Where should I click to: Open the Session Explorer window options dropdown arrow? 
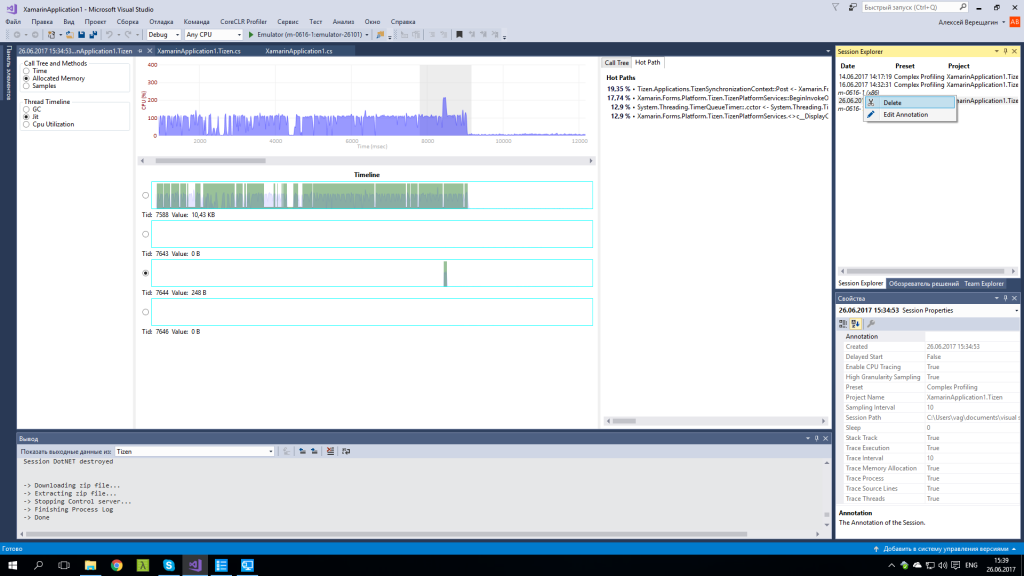(x=997, y=52)
